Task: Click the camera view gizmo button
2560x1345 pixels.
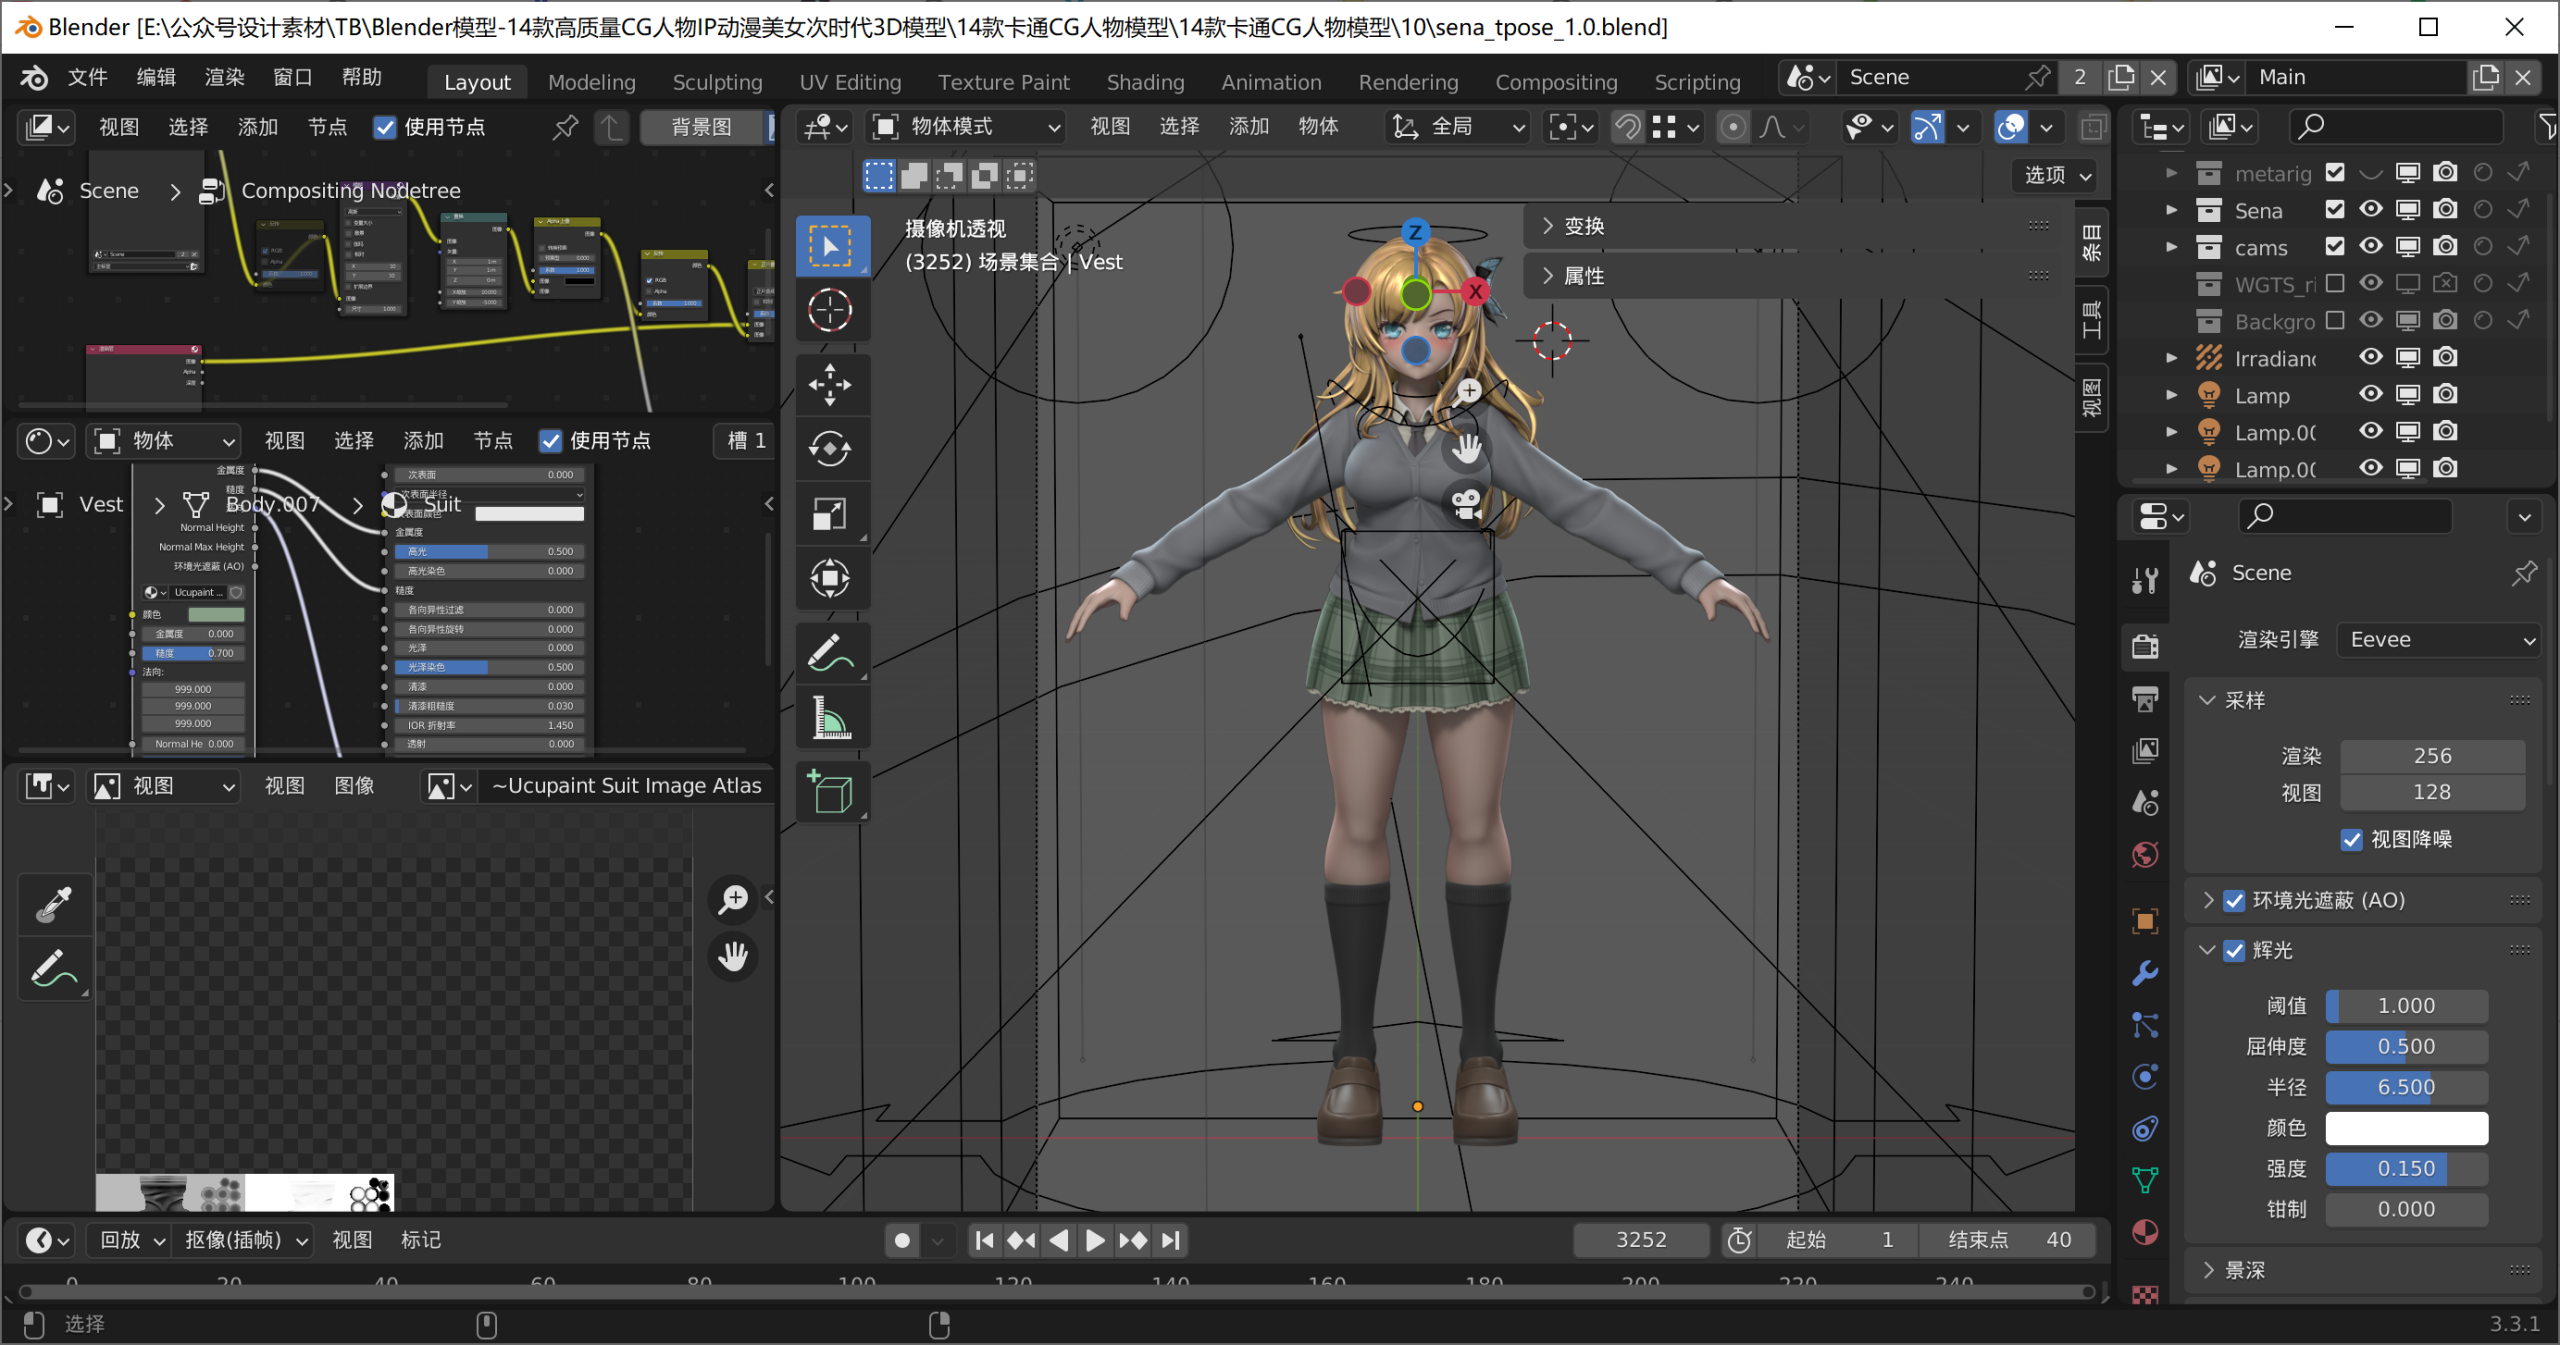Action: click(1467, 503)
